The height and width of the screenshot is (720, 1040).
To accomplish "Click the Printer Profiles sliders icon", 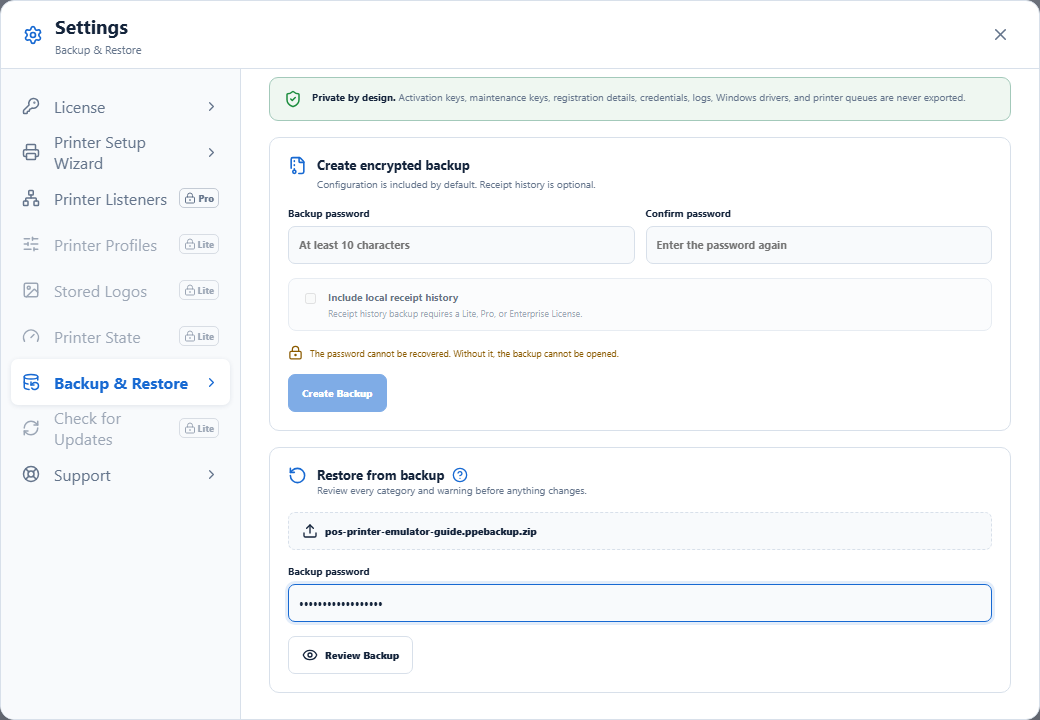I will 31,245.
